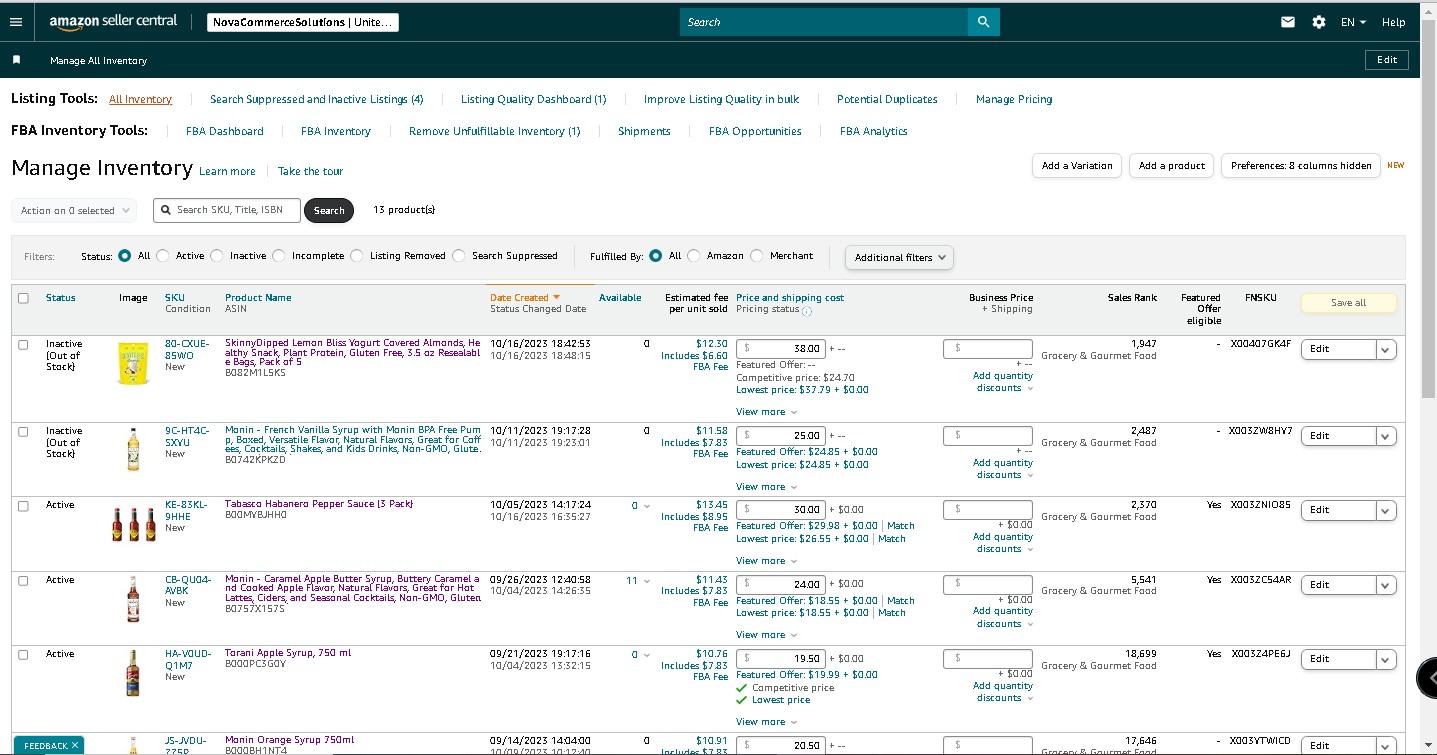Open the Help link in header
Viewport: 1437px width, 755px height.
pyautogui.click(x=1393, y=22)
